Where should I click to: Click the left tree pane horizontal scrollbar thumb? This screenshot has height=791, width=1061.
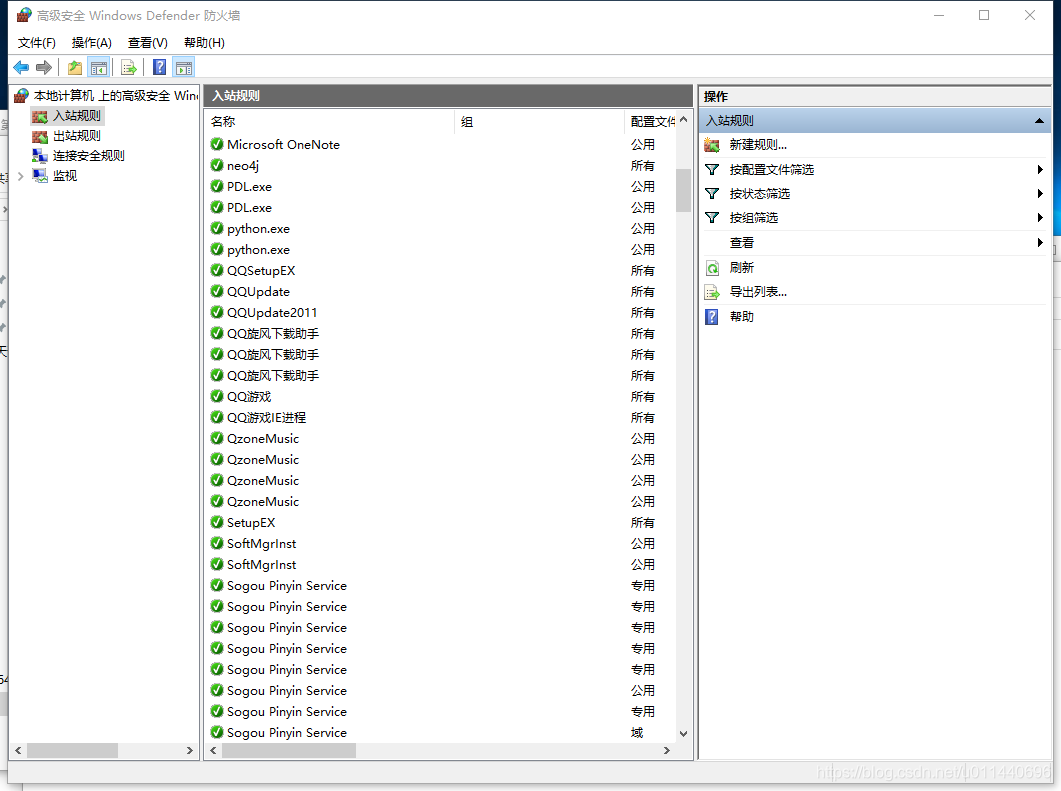(72, 750)
